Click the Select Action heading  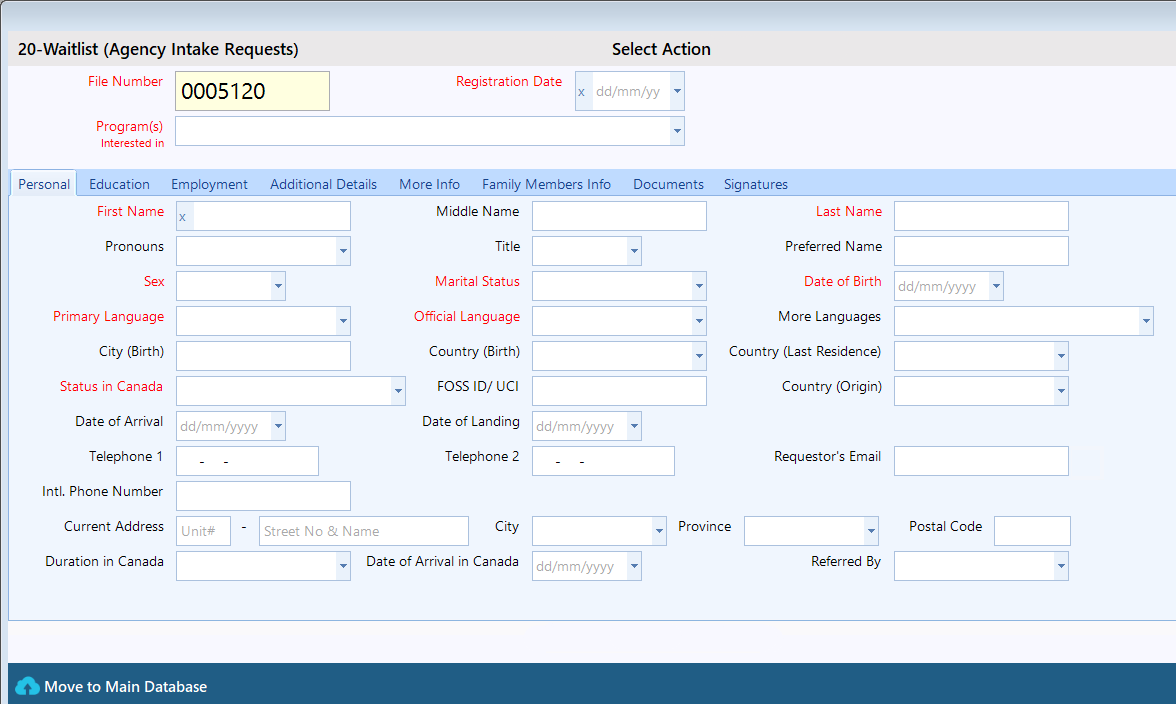coord(661,49)
